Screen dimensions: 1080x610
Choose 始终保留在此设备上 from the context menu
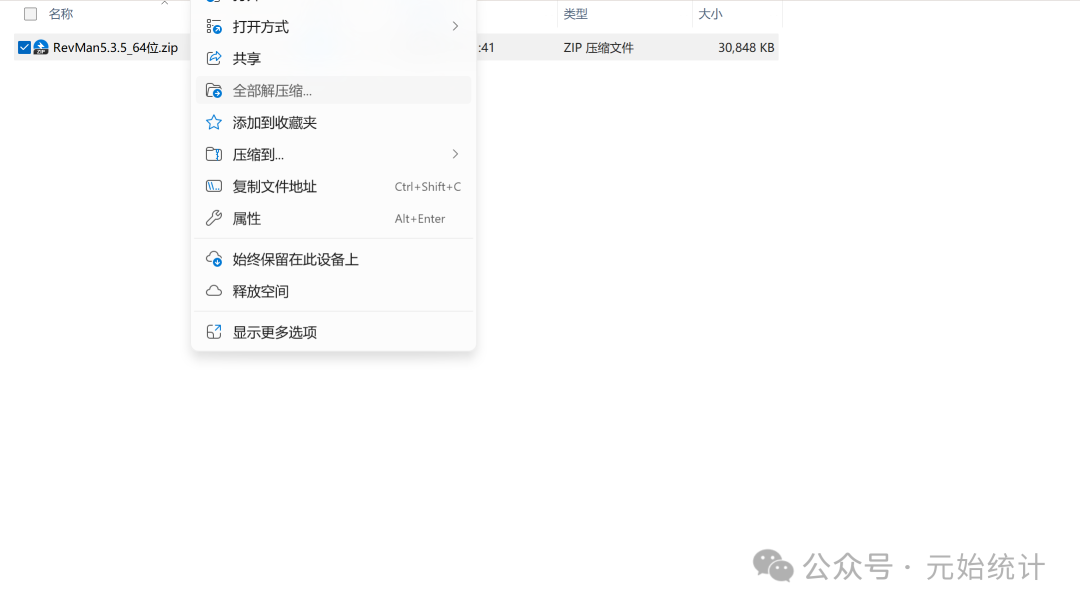295,259
